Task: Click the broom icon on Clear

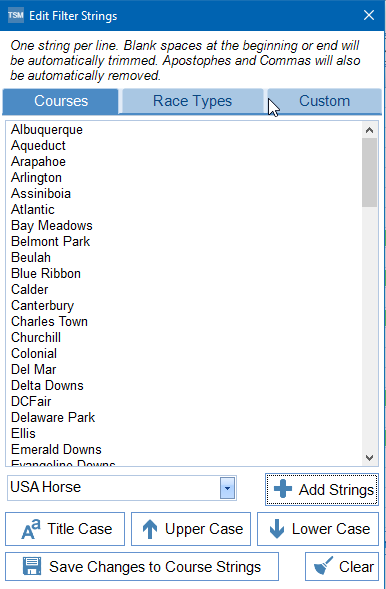Action: click(x=323, y=566)
